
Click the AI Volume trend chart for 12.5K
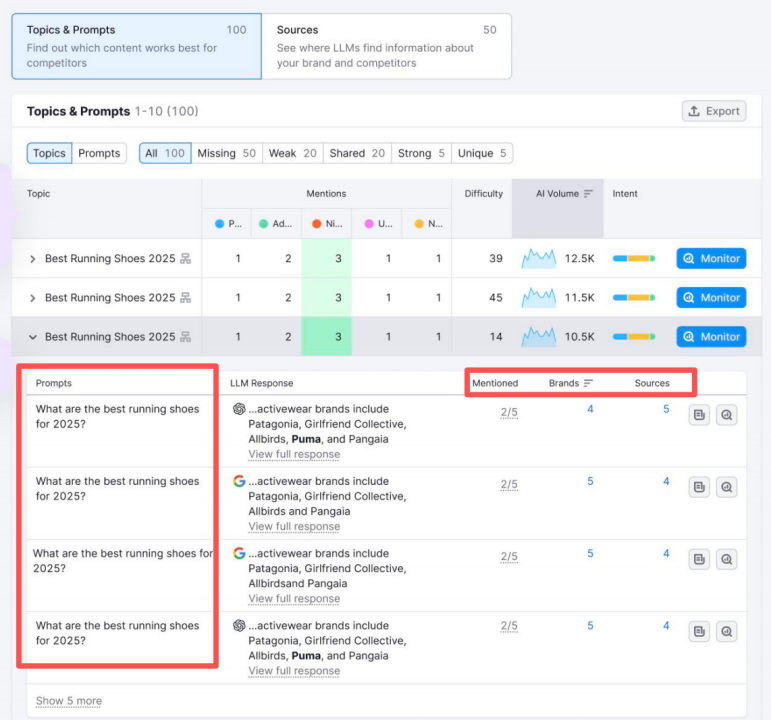point(538,259)
